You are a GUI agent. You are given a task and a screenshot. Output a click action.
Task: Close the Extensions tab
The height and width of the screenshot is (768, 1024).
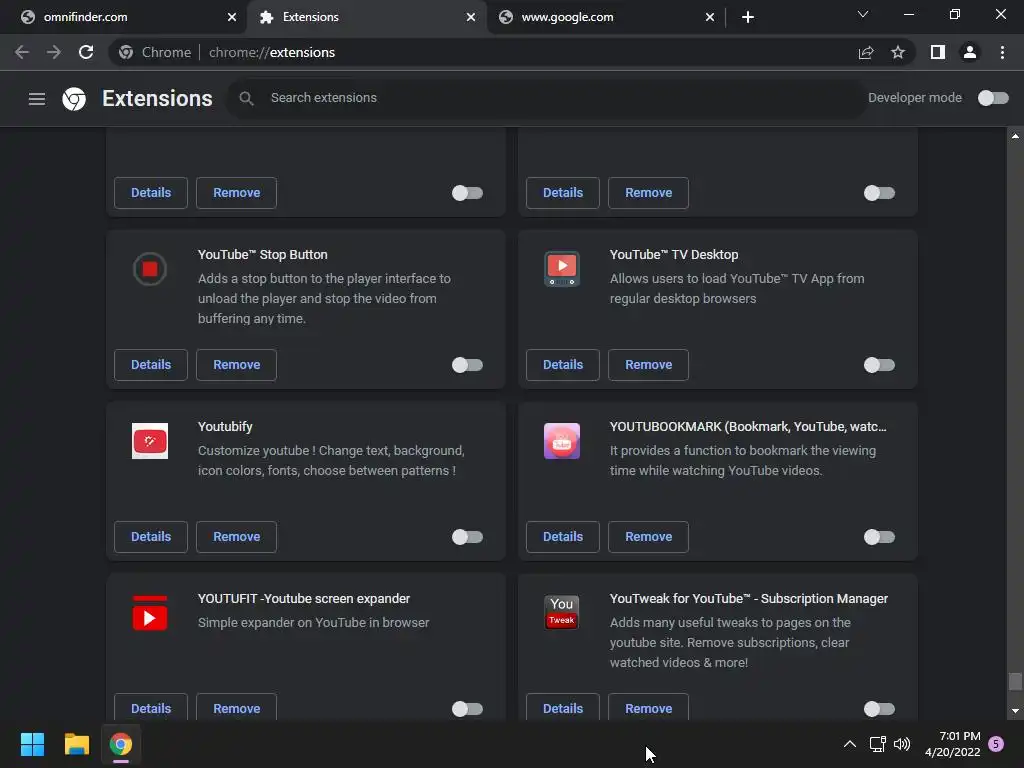(471, 17)
